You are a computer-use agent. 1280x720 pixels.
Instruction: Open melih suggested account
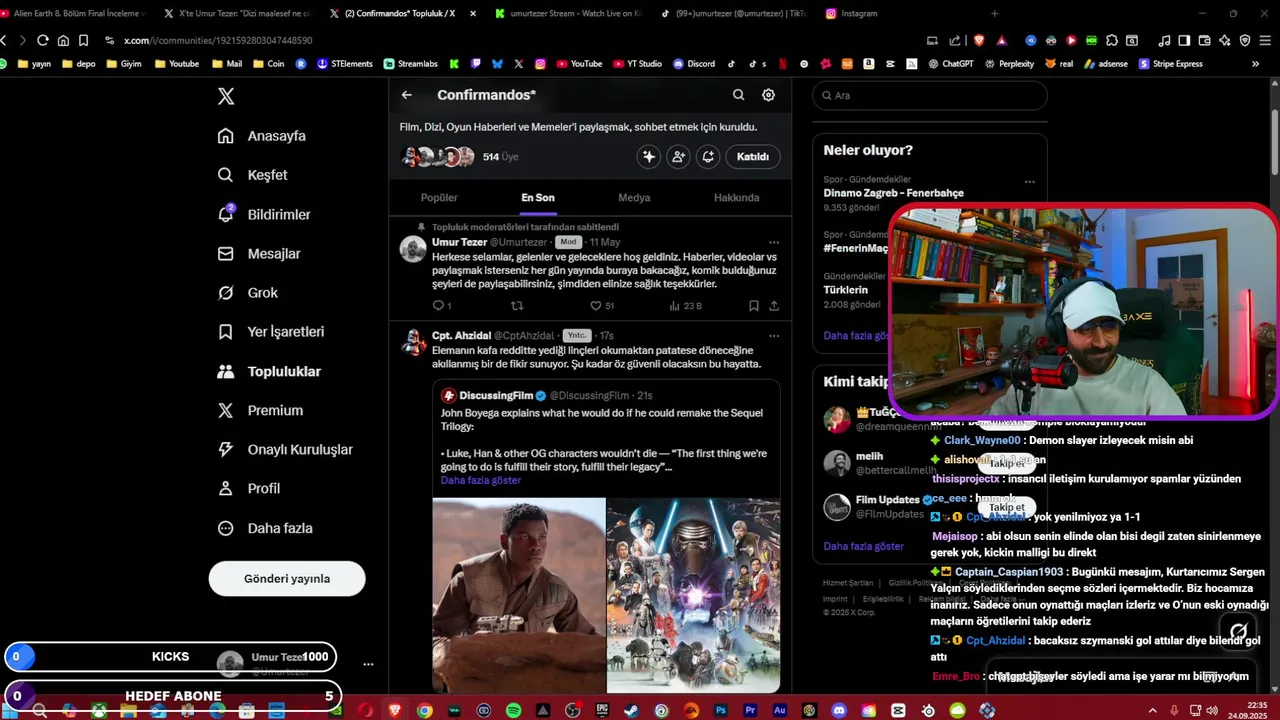pyautogui.click(x=869, y=456)
